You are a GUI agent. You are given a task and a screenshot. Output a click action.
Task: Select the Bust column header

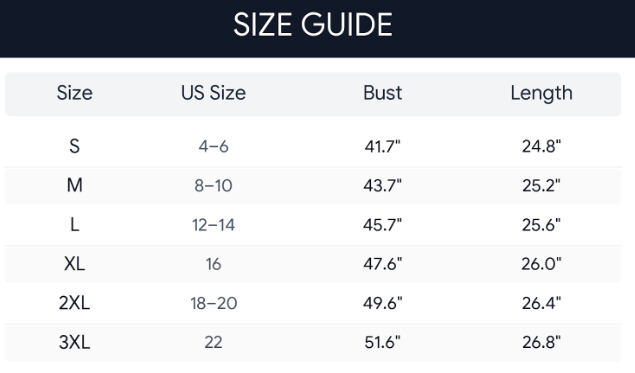tap(382, 93)
